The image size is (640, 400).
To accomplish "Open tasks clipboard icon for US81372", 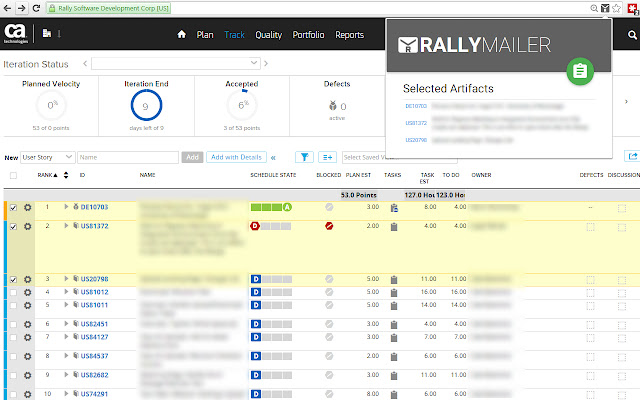I will [394, 227].
